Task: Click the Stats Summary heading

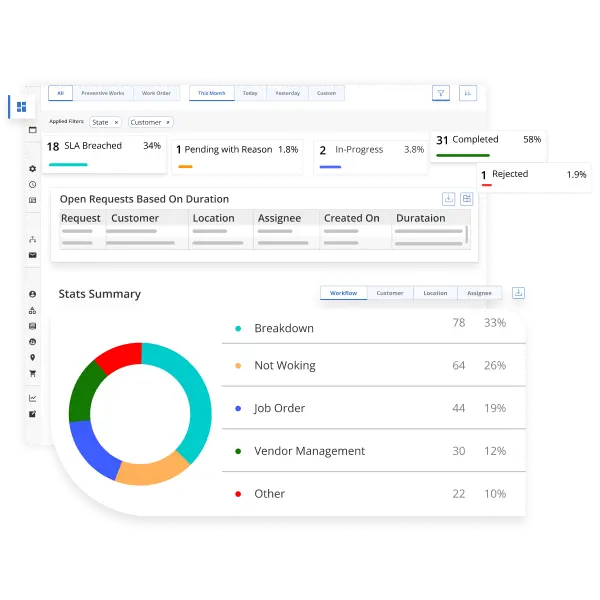Action: pyautogui.click(x=99, y=294)
